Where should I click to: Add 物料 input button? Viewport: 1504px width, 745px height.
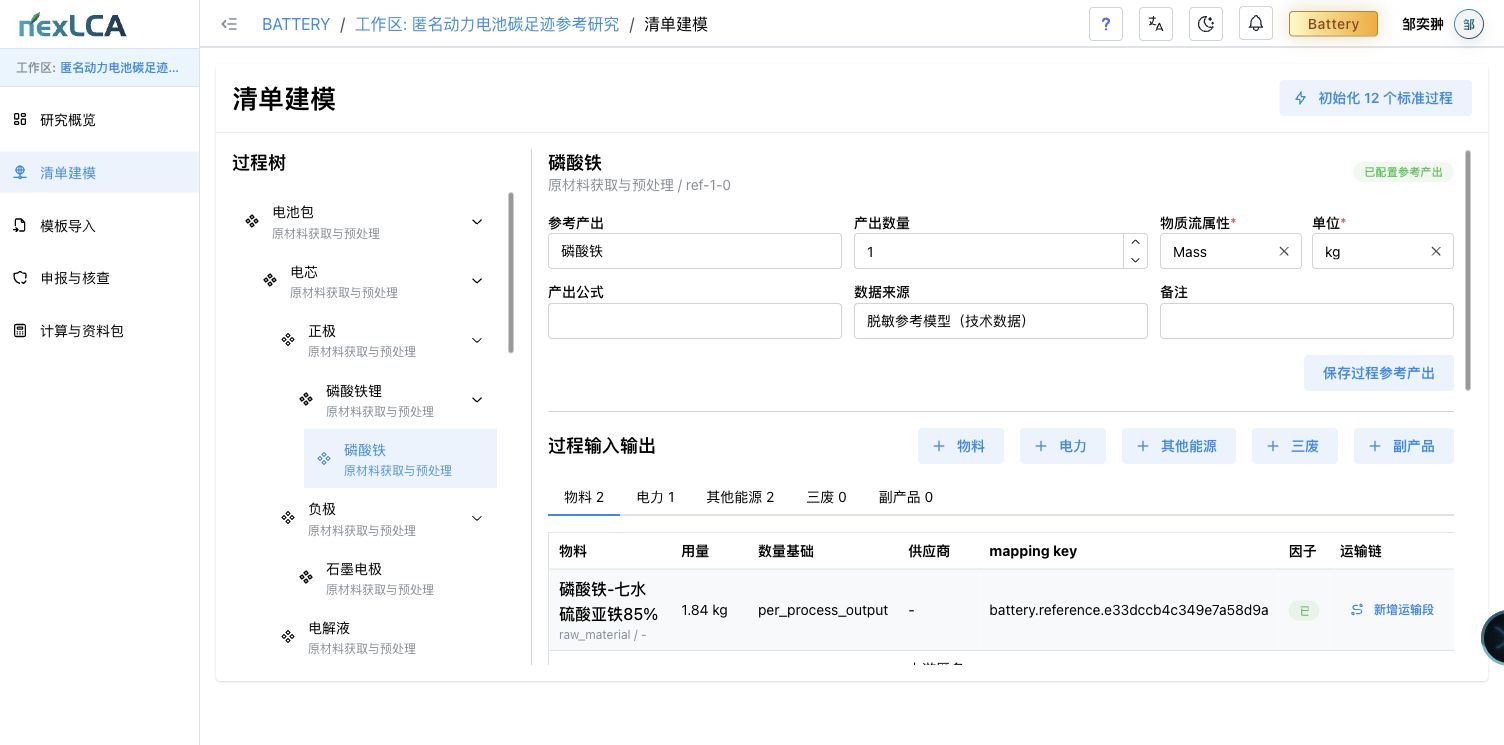point(961,446)
